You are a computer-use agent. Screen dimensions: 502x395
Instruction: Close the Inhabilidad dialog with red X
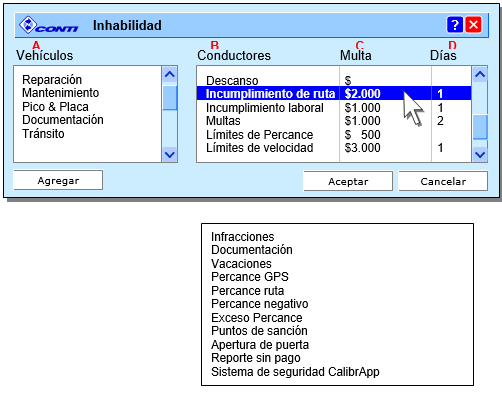point(473,25)
